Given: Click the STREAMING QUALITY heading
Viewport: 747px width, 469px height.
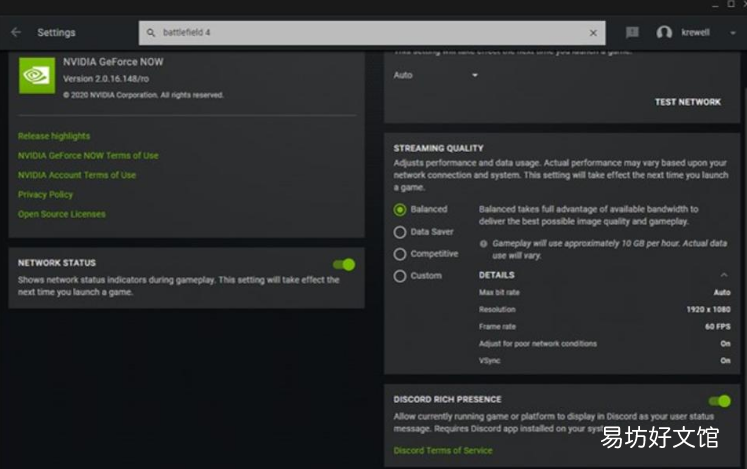Looking at the screenshot, I should pyautogui.click(x=438, y=148).
